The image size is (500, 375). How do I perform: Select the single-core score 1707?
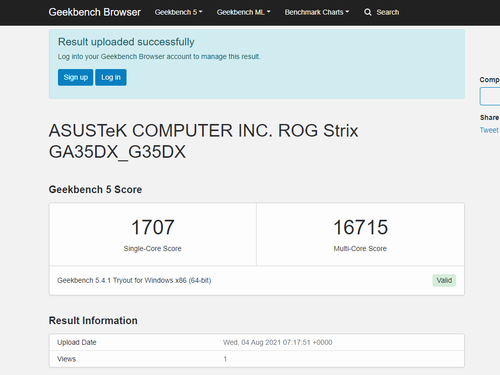click(153, 227)
